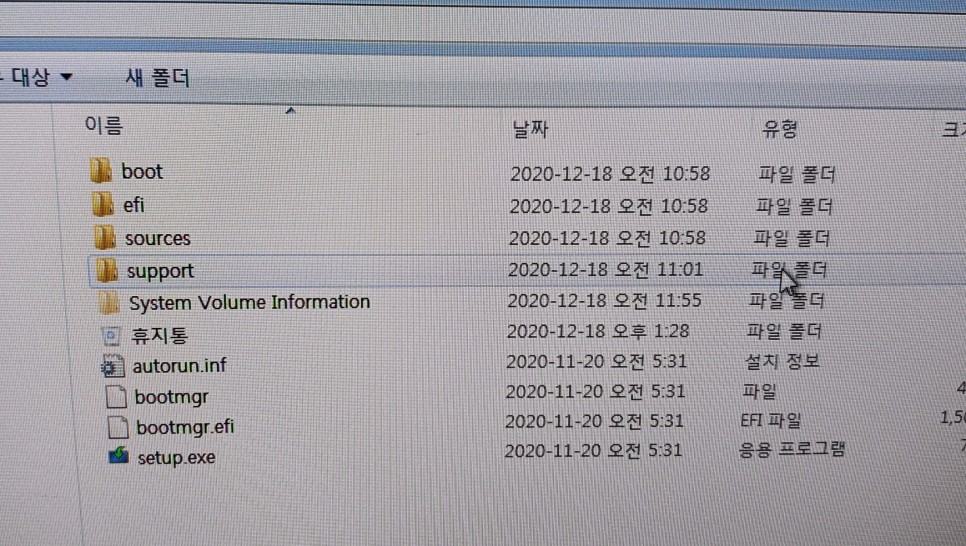This screenshot has width=966, height=546.
Task: Click the 새 폴더 button
Action: pyautogui.click(x=157, y=78)
